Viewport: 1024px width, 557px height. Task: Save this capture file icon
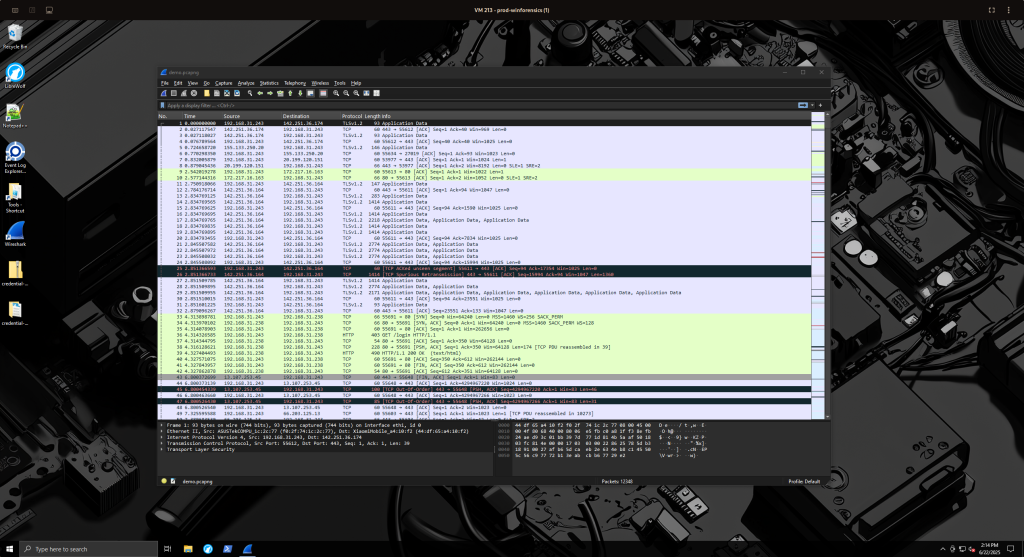coord(217,93)
